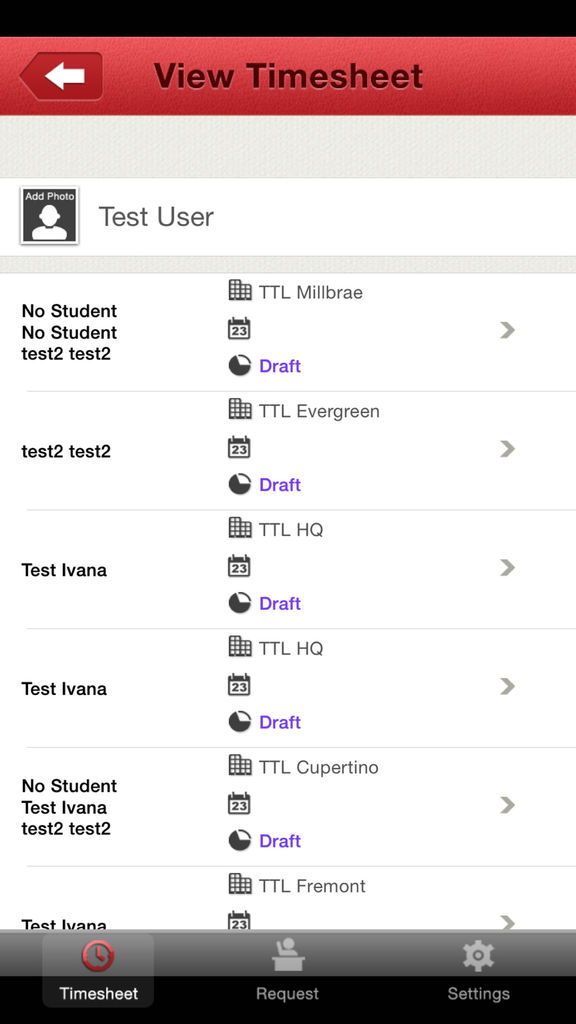Open the Settings tab
The image size is (576, 1024).
tap(478, 970)
